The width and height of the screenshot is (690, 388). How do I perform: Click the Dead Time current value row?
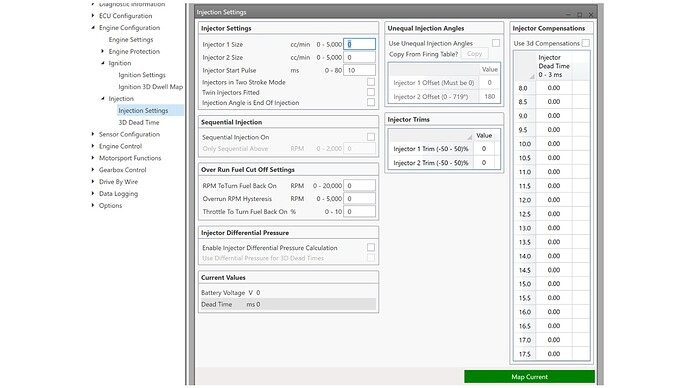[x=288, y=304]
